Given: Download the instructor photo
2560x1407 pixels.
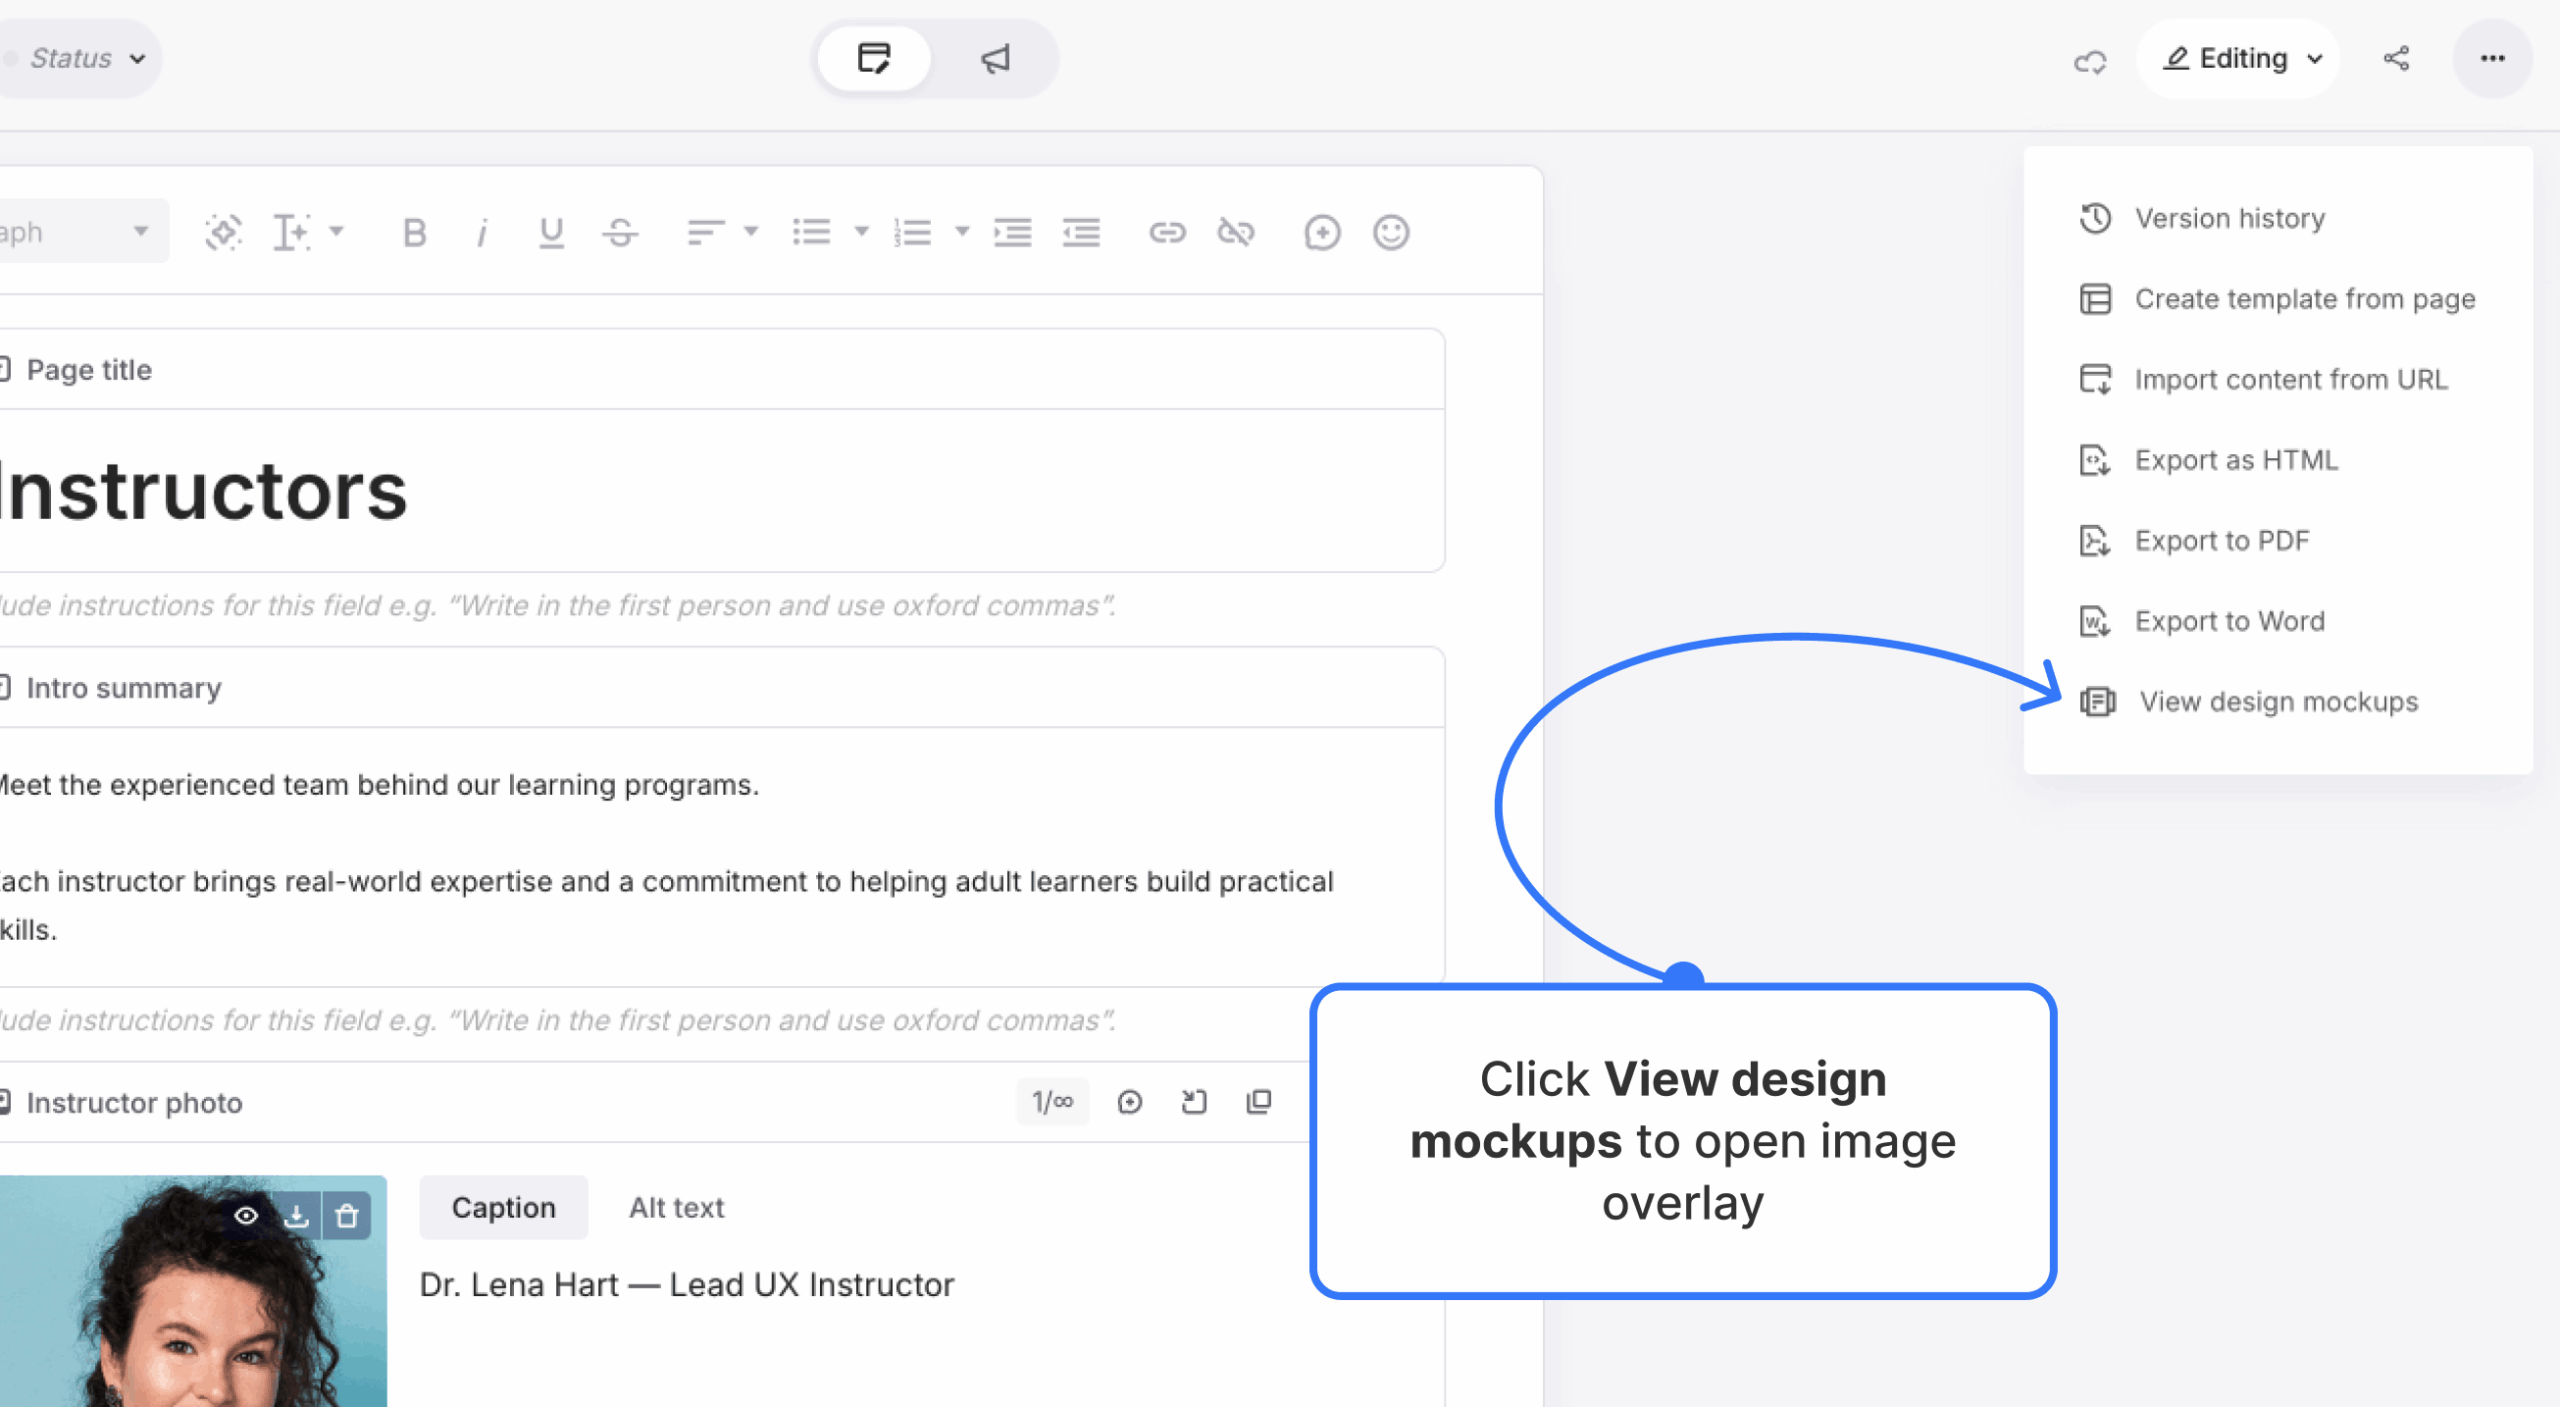Looking at the screenshot, I should tap(296, 1216).
